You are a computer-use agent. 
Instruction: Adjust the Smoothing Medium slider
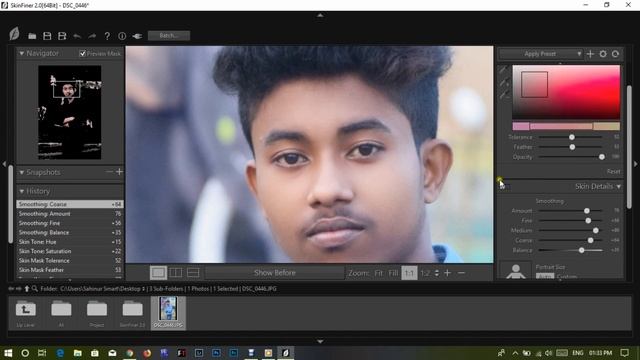[596, 231]
